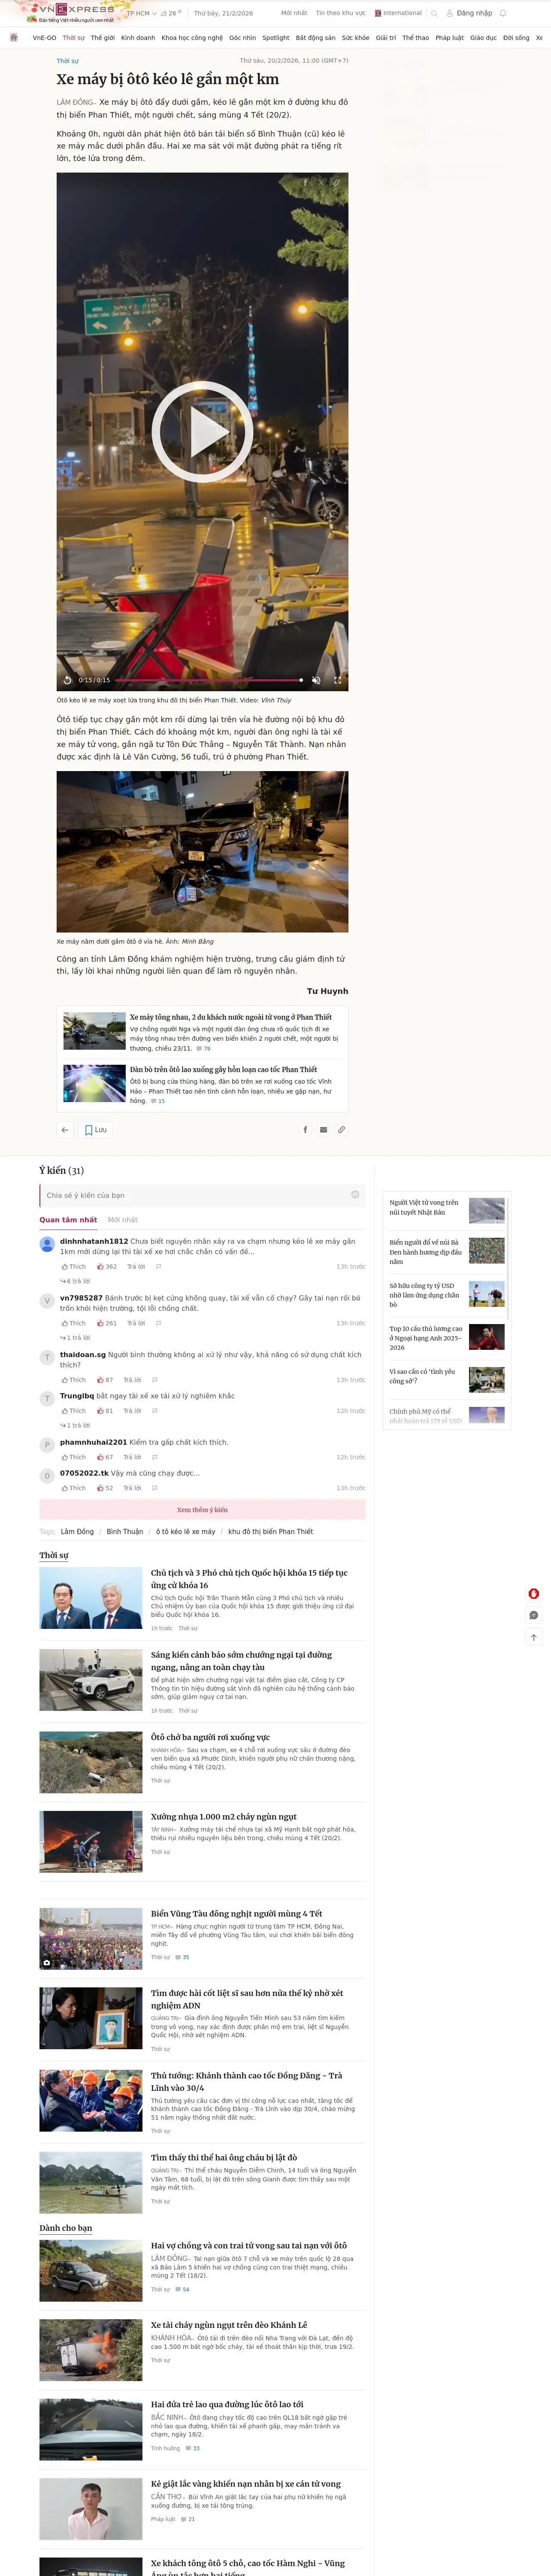
Task: Click the emoji icon in comment box
Action: point(355,1195)
